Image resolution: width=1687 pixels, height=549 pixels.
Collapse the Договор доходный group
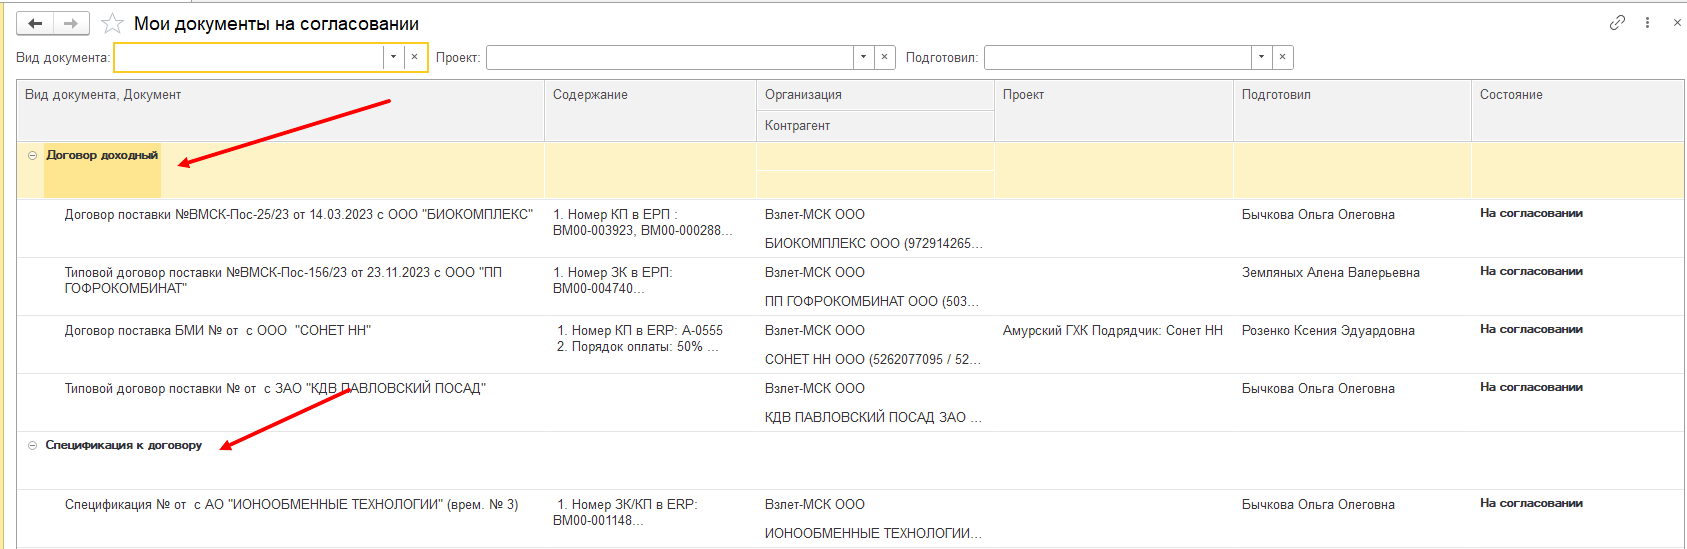pos(32,155)
